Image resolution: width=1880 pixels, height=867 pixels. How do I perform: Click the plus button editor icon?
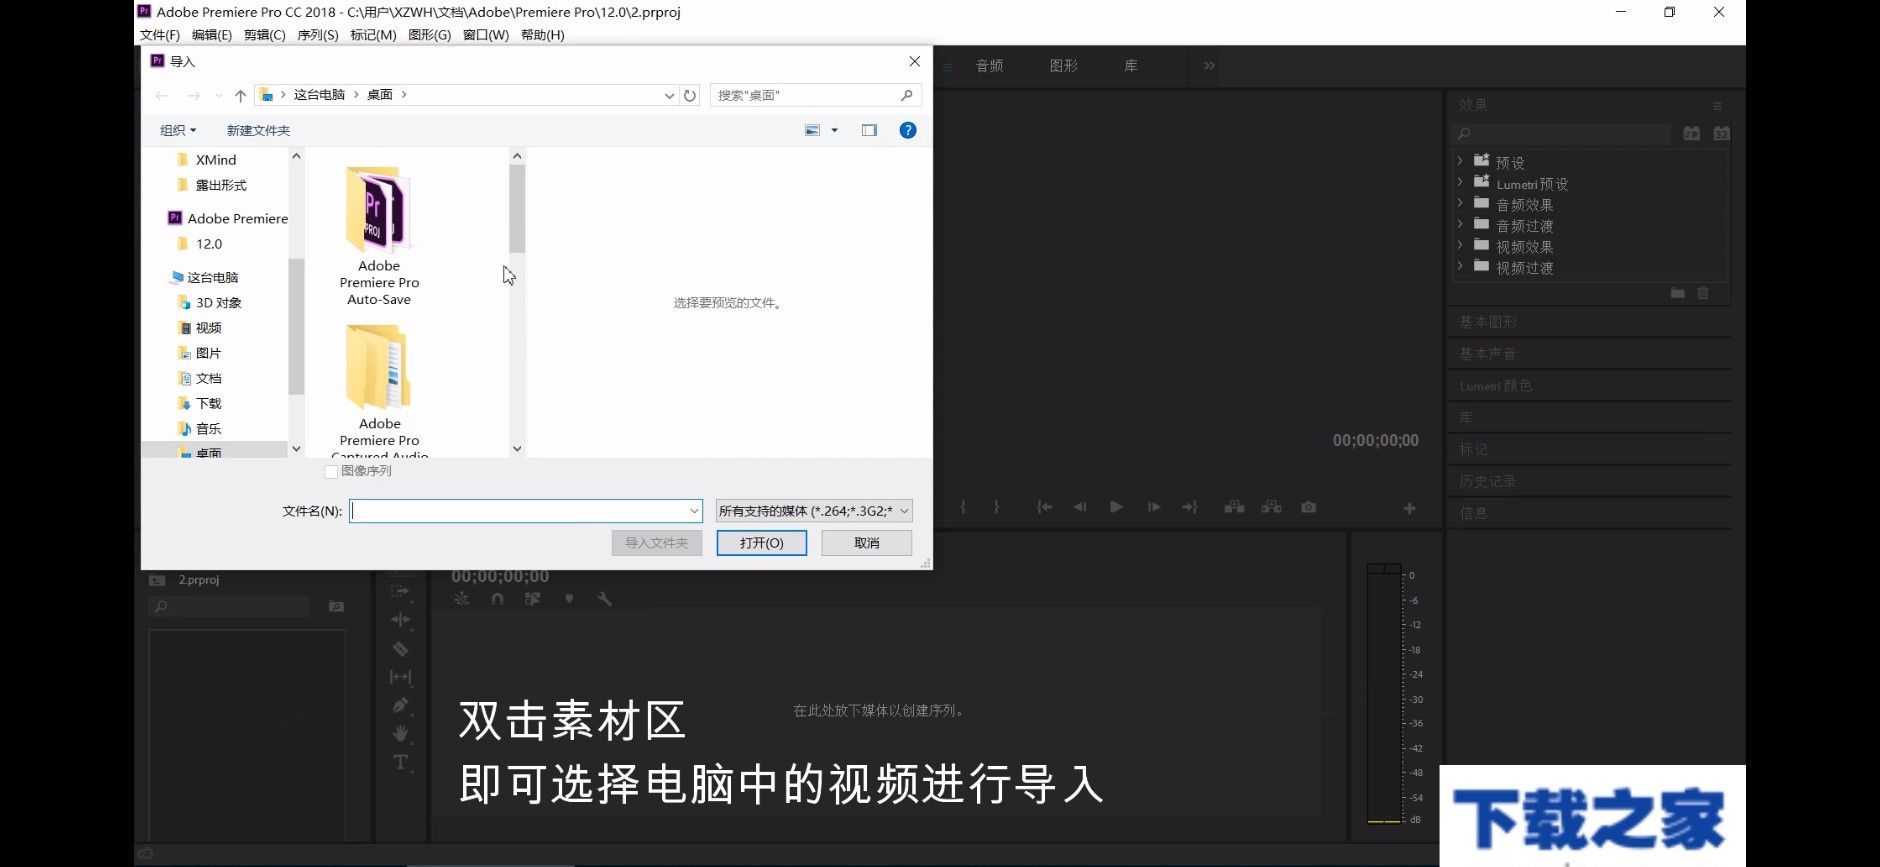(x=1409, y=509)
